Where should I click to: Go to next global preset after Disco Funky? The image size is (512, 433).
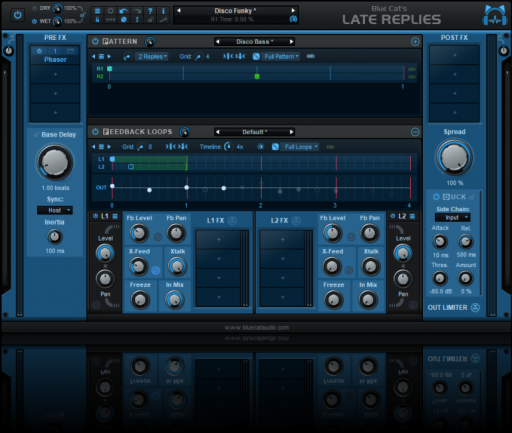click(293, 10)
